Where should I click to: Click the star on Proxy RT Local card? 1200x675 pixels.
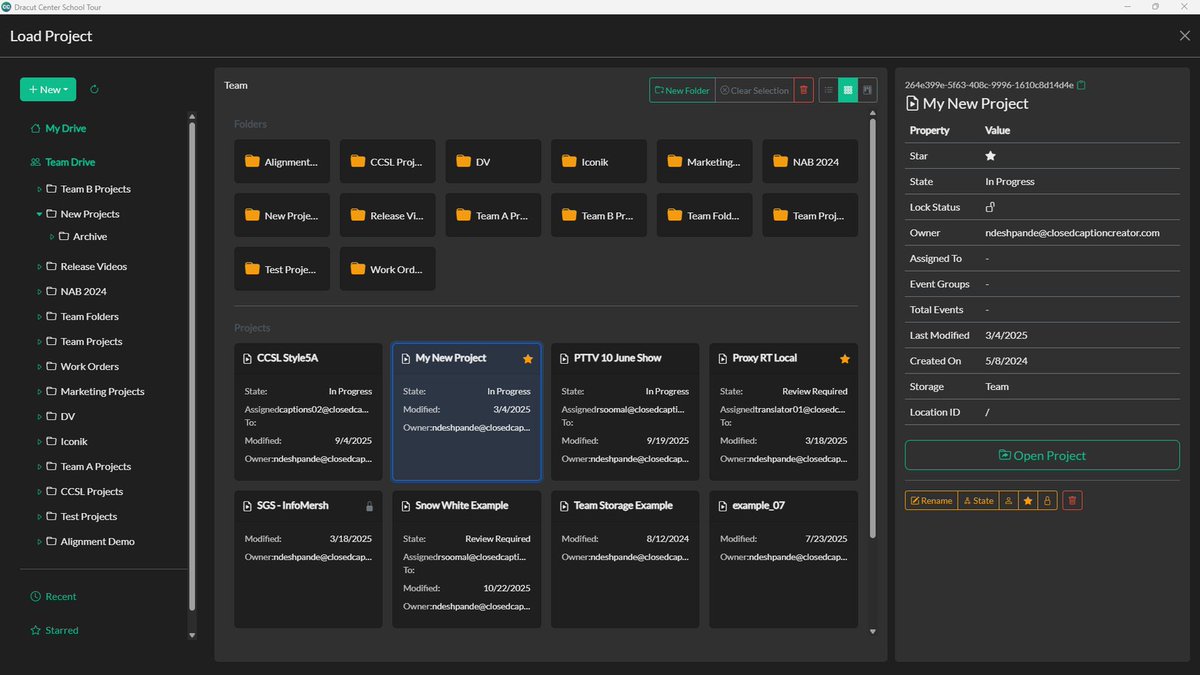click(x=845, y=358)
